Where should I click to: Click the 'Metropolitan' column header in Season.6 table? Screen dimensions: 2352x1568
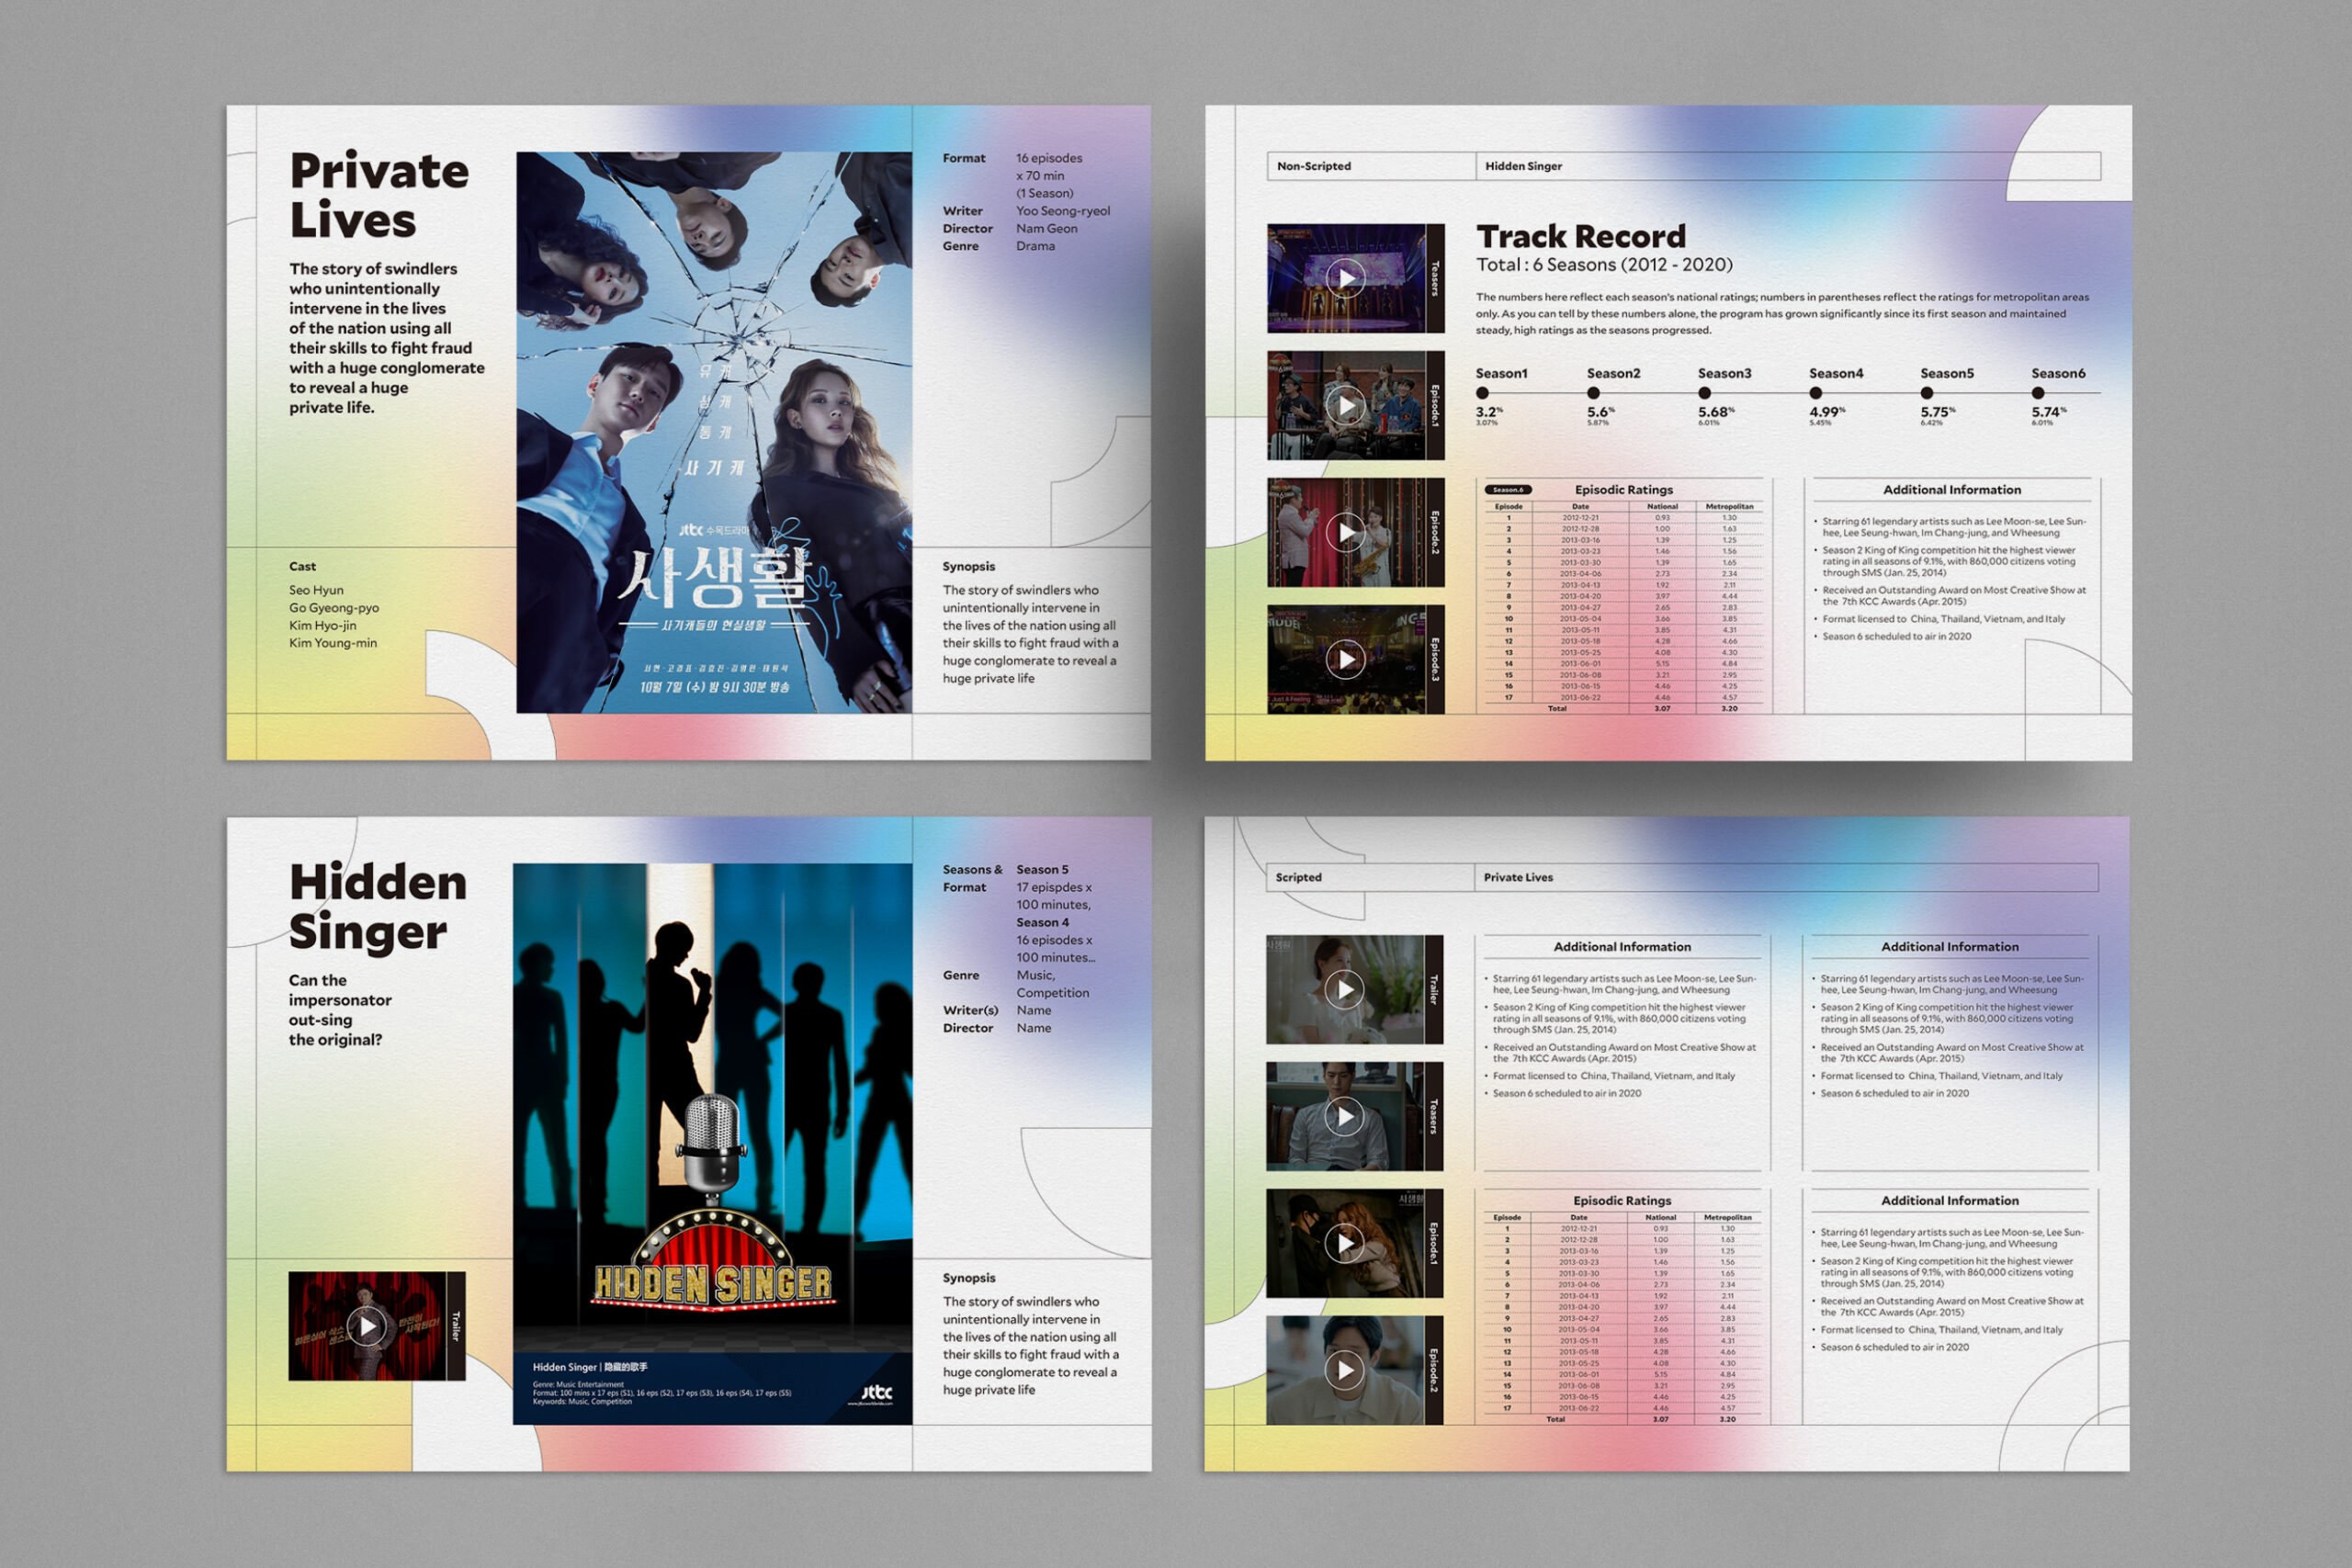[1729, 507]
